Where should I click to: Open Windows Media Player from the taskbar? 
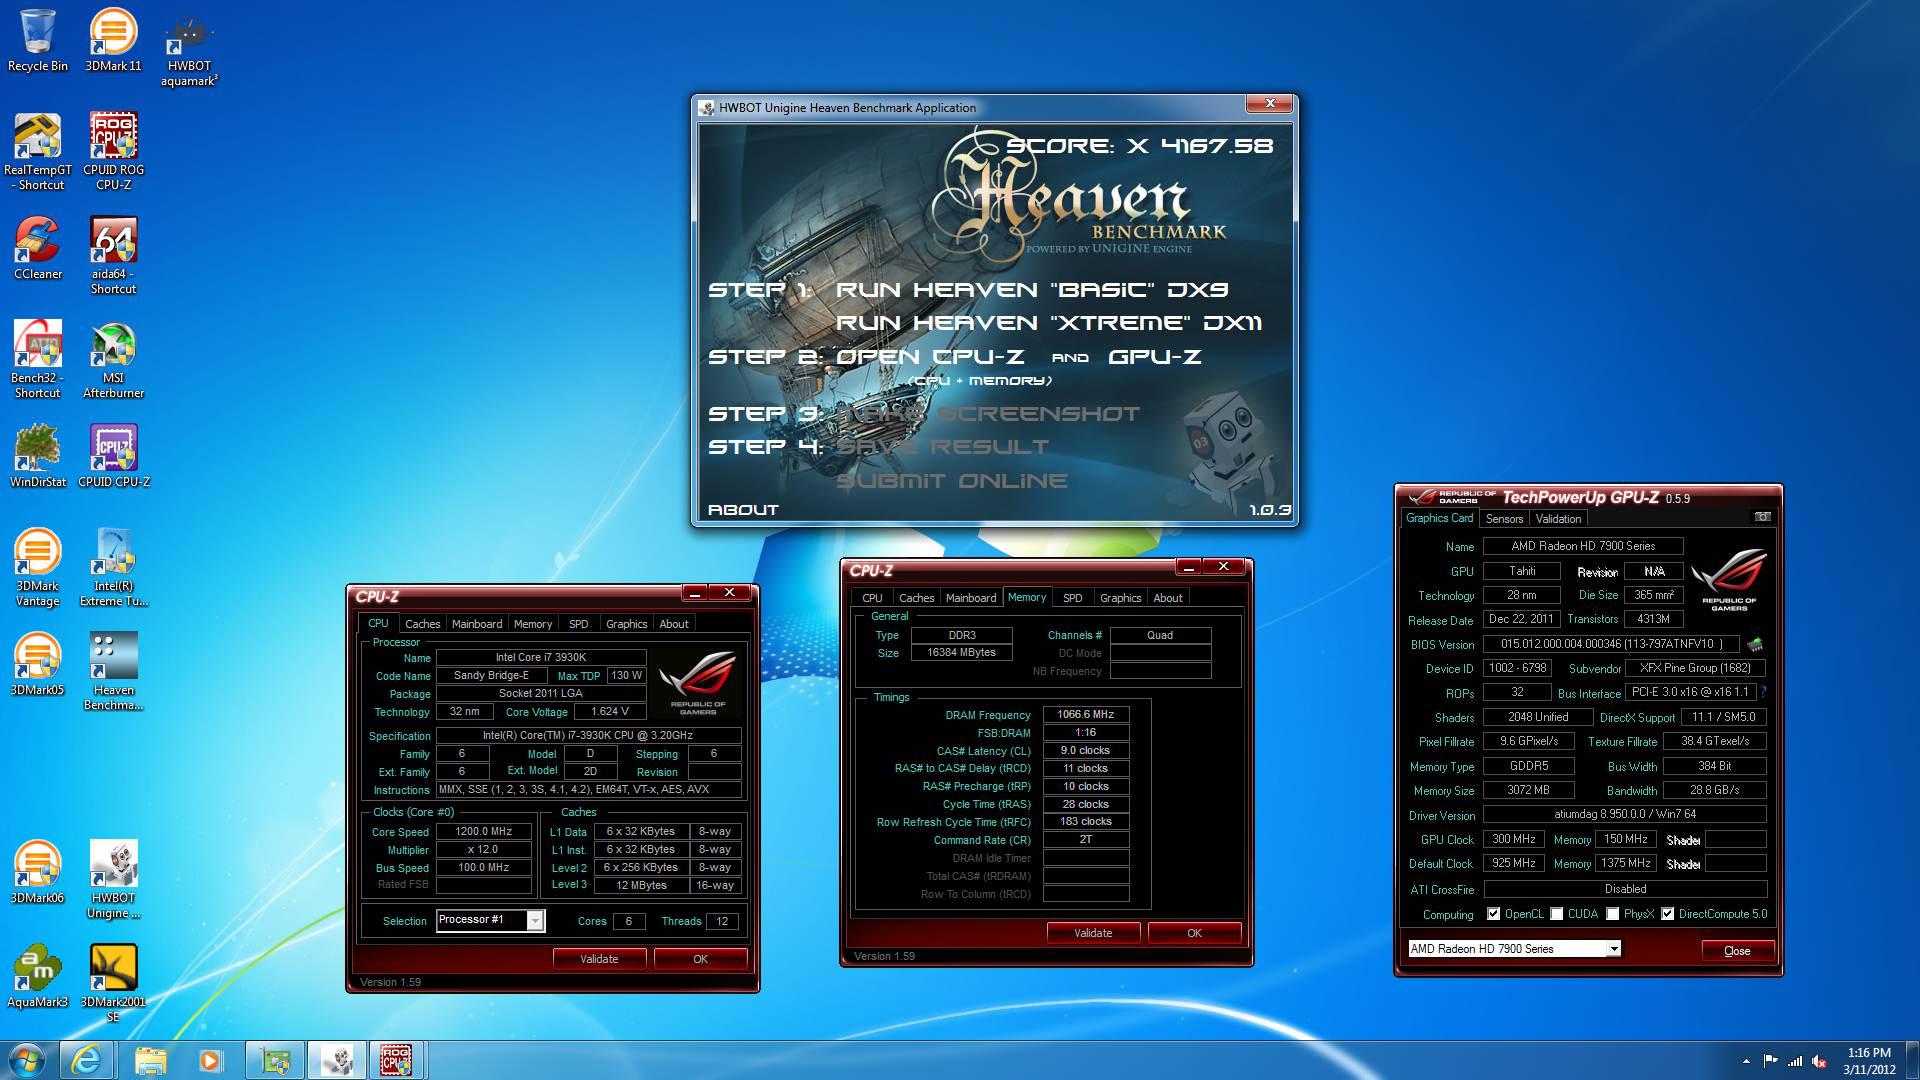pos(210,1060)
